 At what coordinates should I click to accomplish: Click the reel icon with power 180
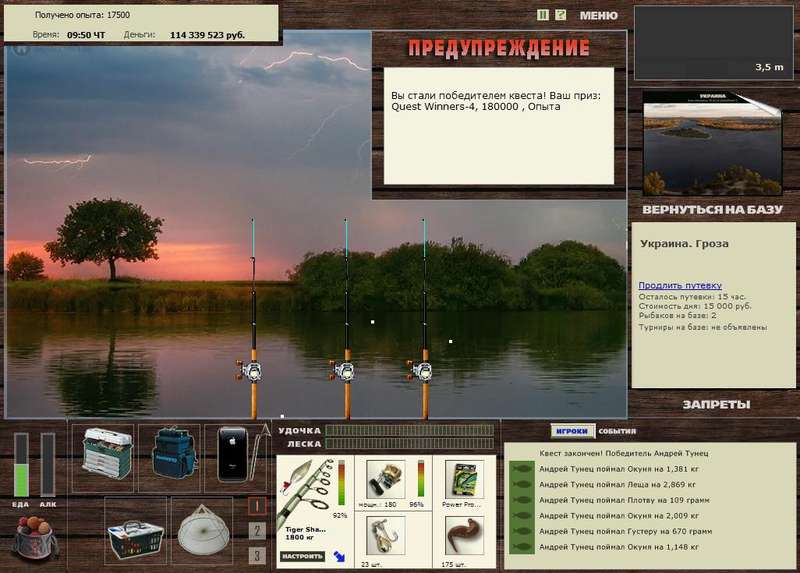click(x=386, y=480)
